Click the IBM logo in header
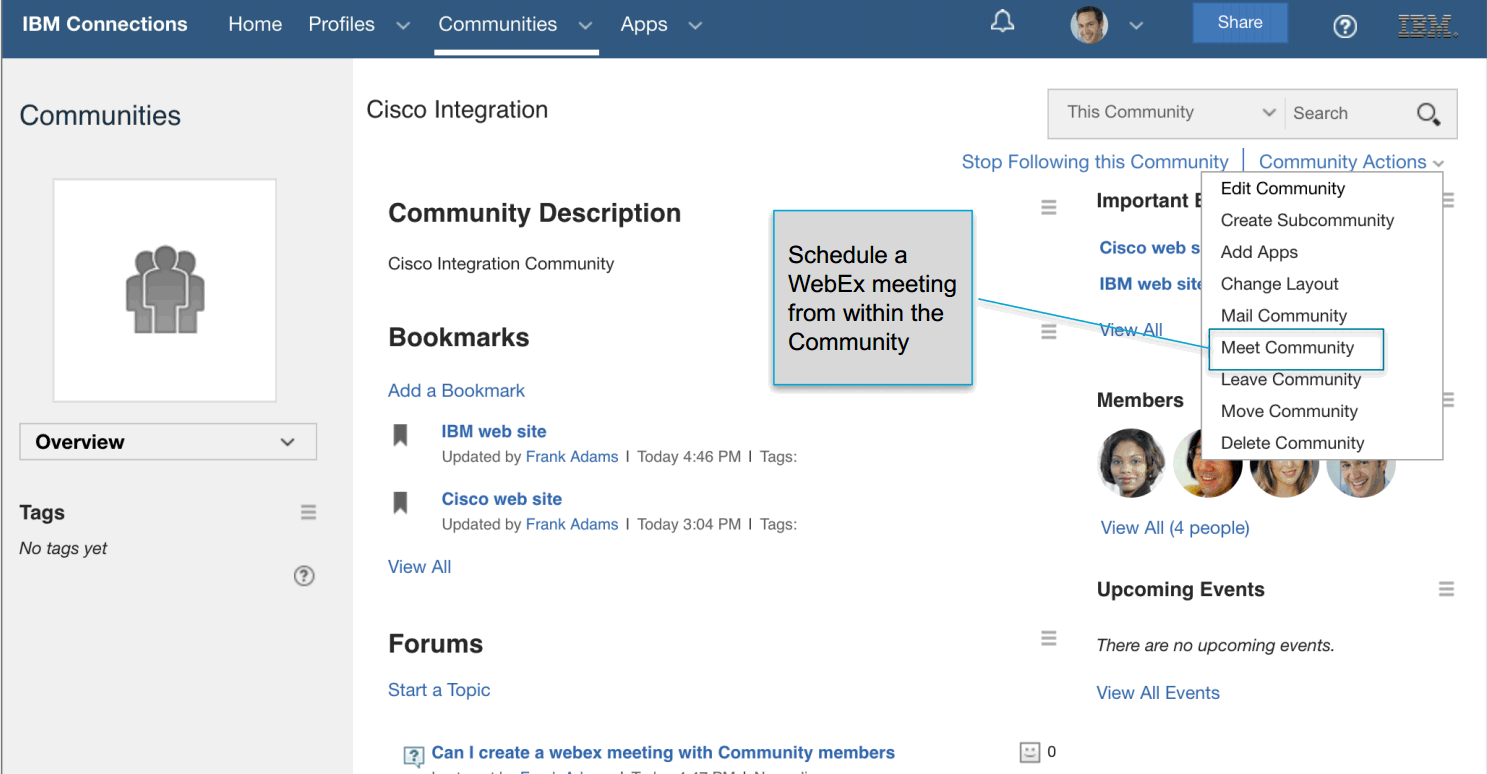The width and height of the screenshot is (1487, 774). 1427,26
